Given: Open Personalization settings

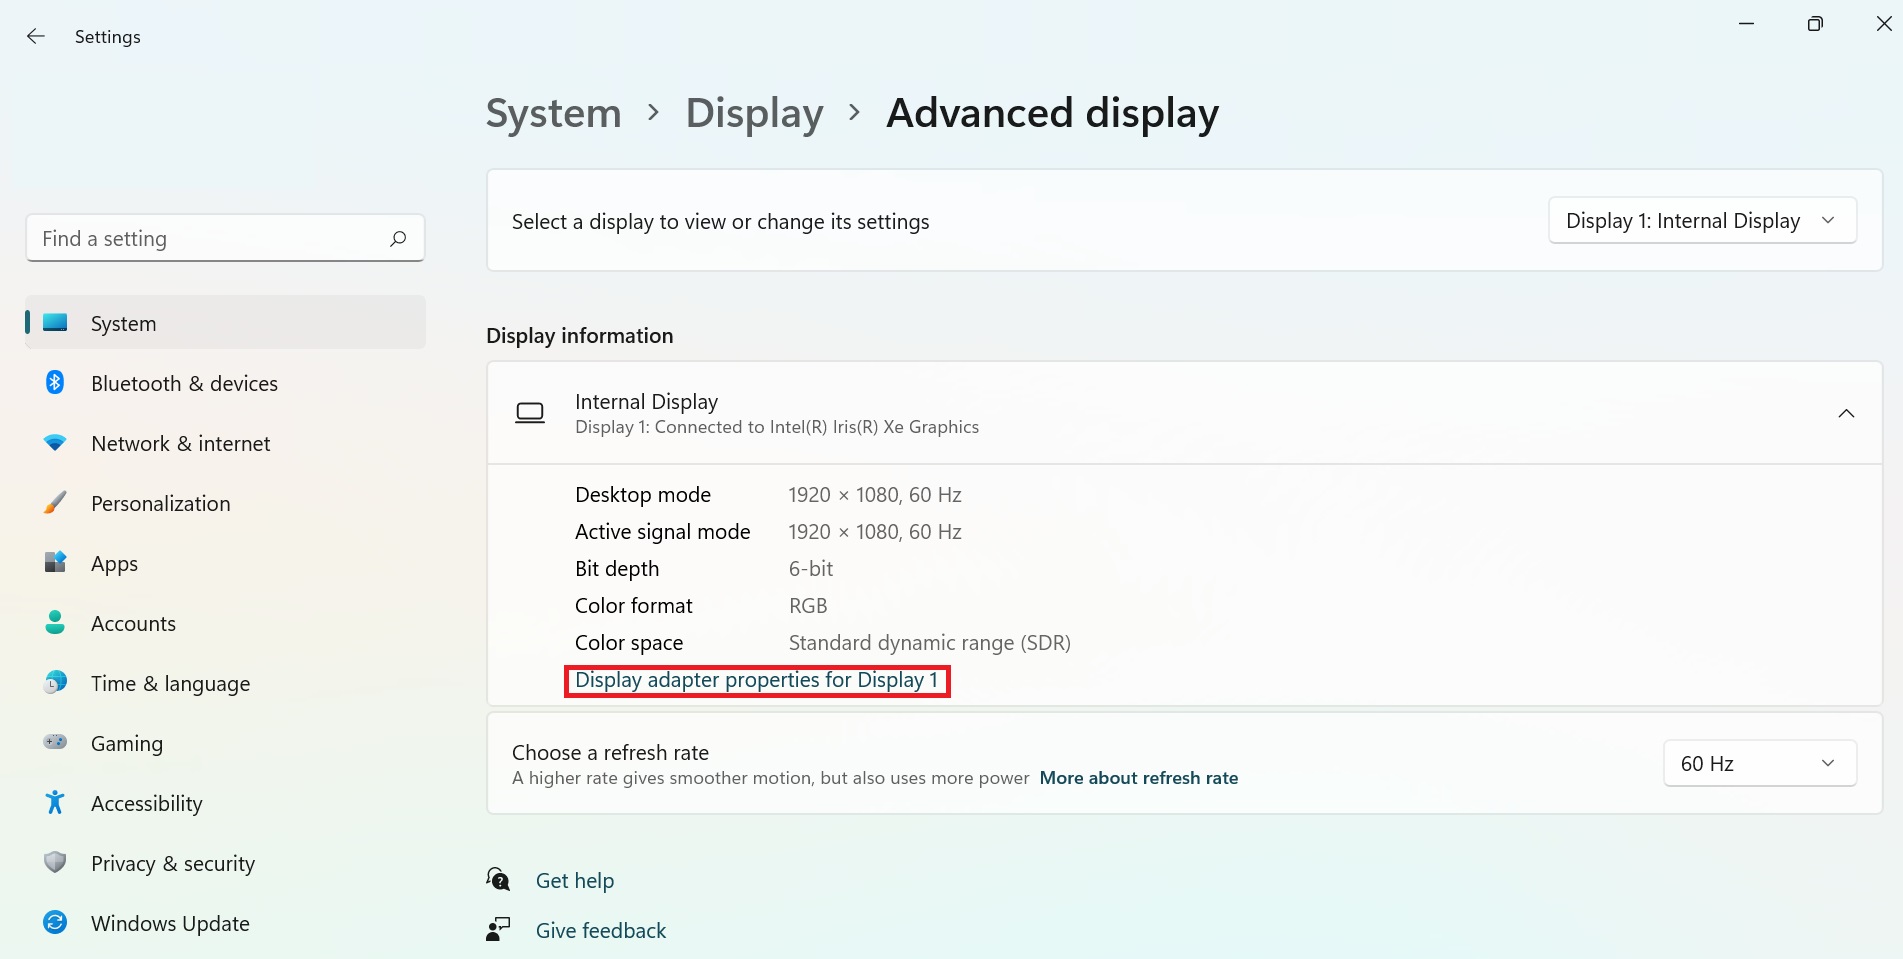Looking at the screenshot, I should tap(160, 503).
